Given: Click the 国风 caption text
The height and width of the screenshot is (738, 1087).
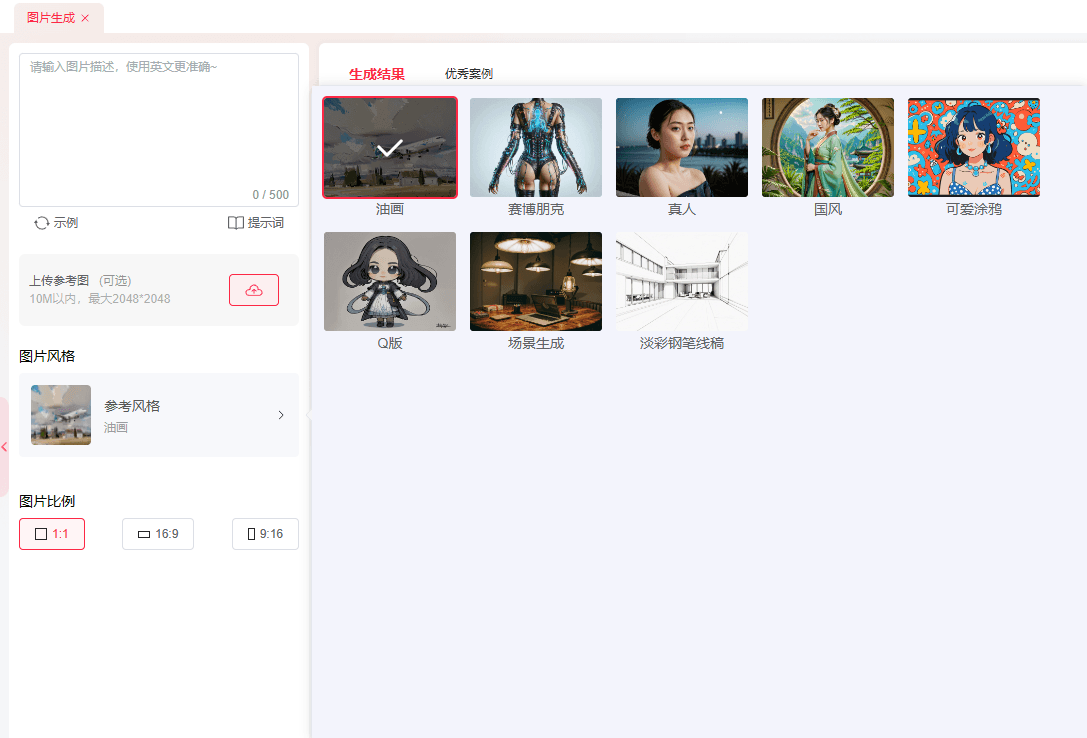Looking at the screenshot, I should coord(828,209).
